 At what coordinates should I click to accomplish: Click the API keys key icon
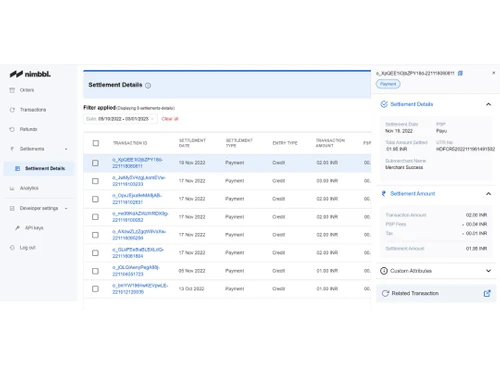pos(17,228)
